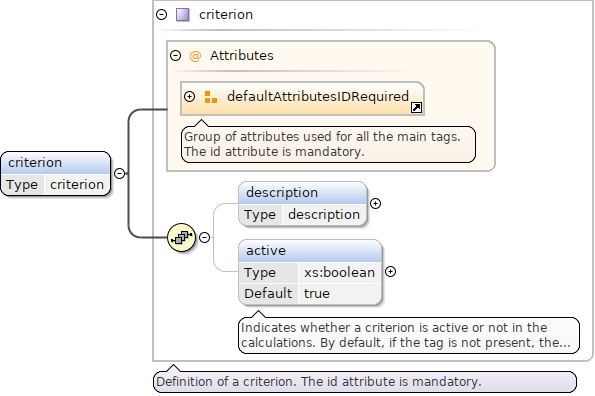Expand the description element node
Viewport: 595px width, 396px height.
(375, 204)
